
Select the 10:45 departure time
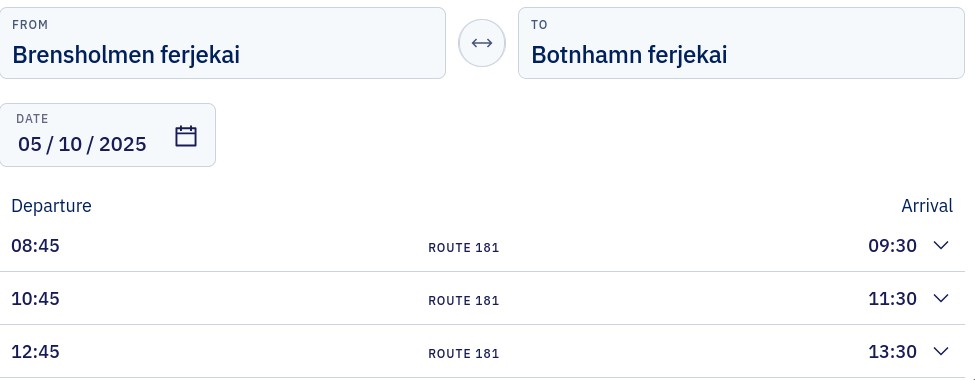[x=35, y=299]
